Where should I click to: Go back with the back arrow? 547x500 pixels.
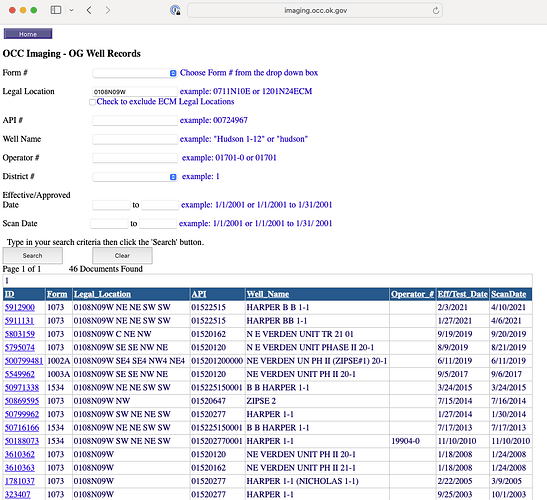[x=89, y=10]
